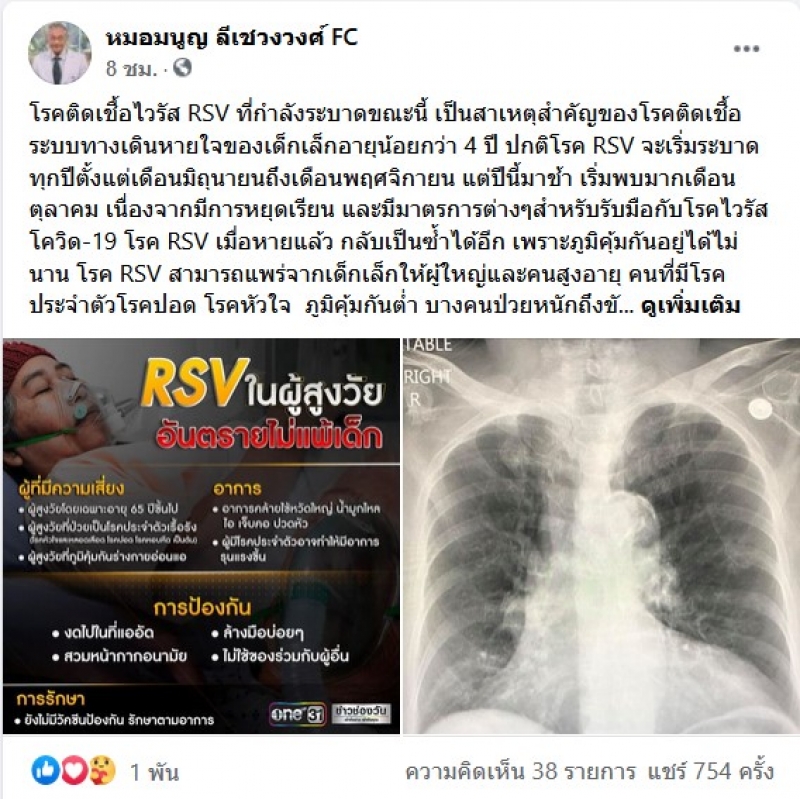Click the การป้องกัน section heading in image
This screenshot has width=800, height=799.
[202, 608]
